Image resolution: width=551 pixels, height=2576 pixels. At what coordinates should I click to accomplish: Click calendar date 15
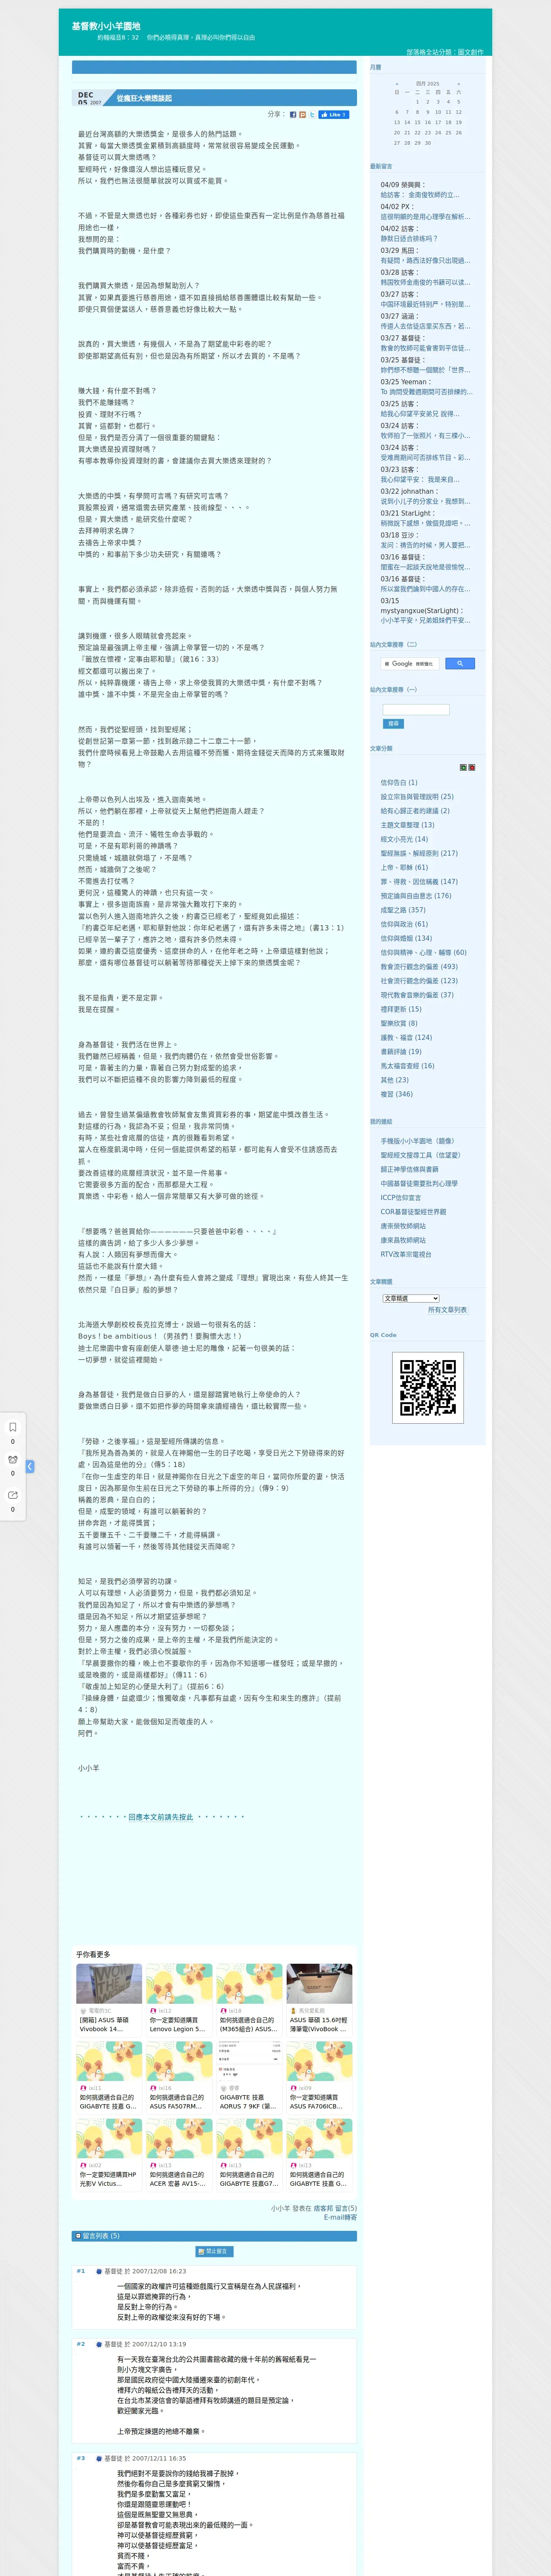point(417,122)
